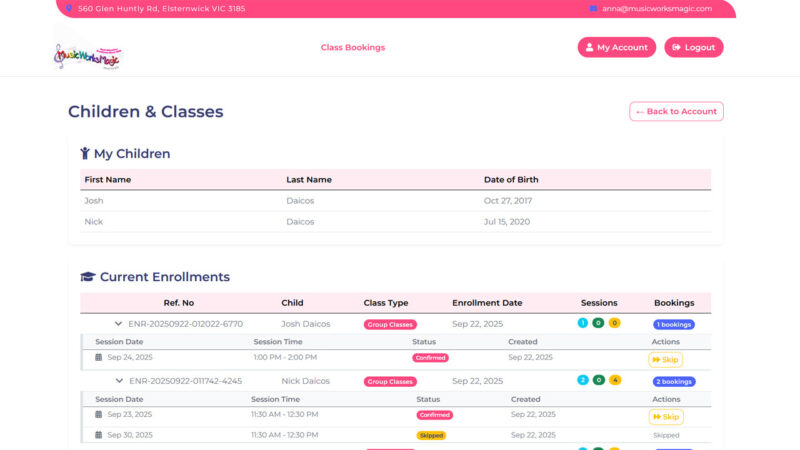Click the calendar icon for Sep 24, 2025
The width and height of the screenshot is (800, 450).
pos(98,357)
